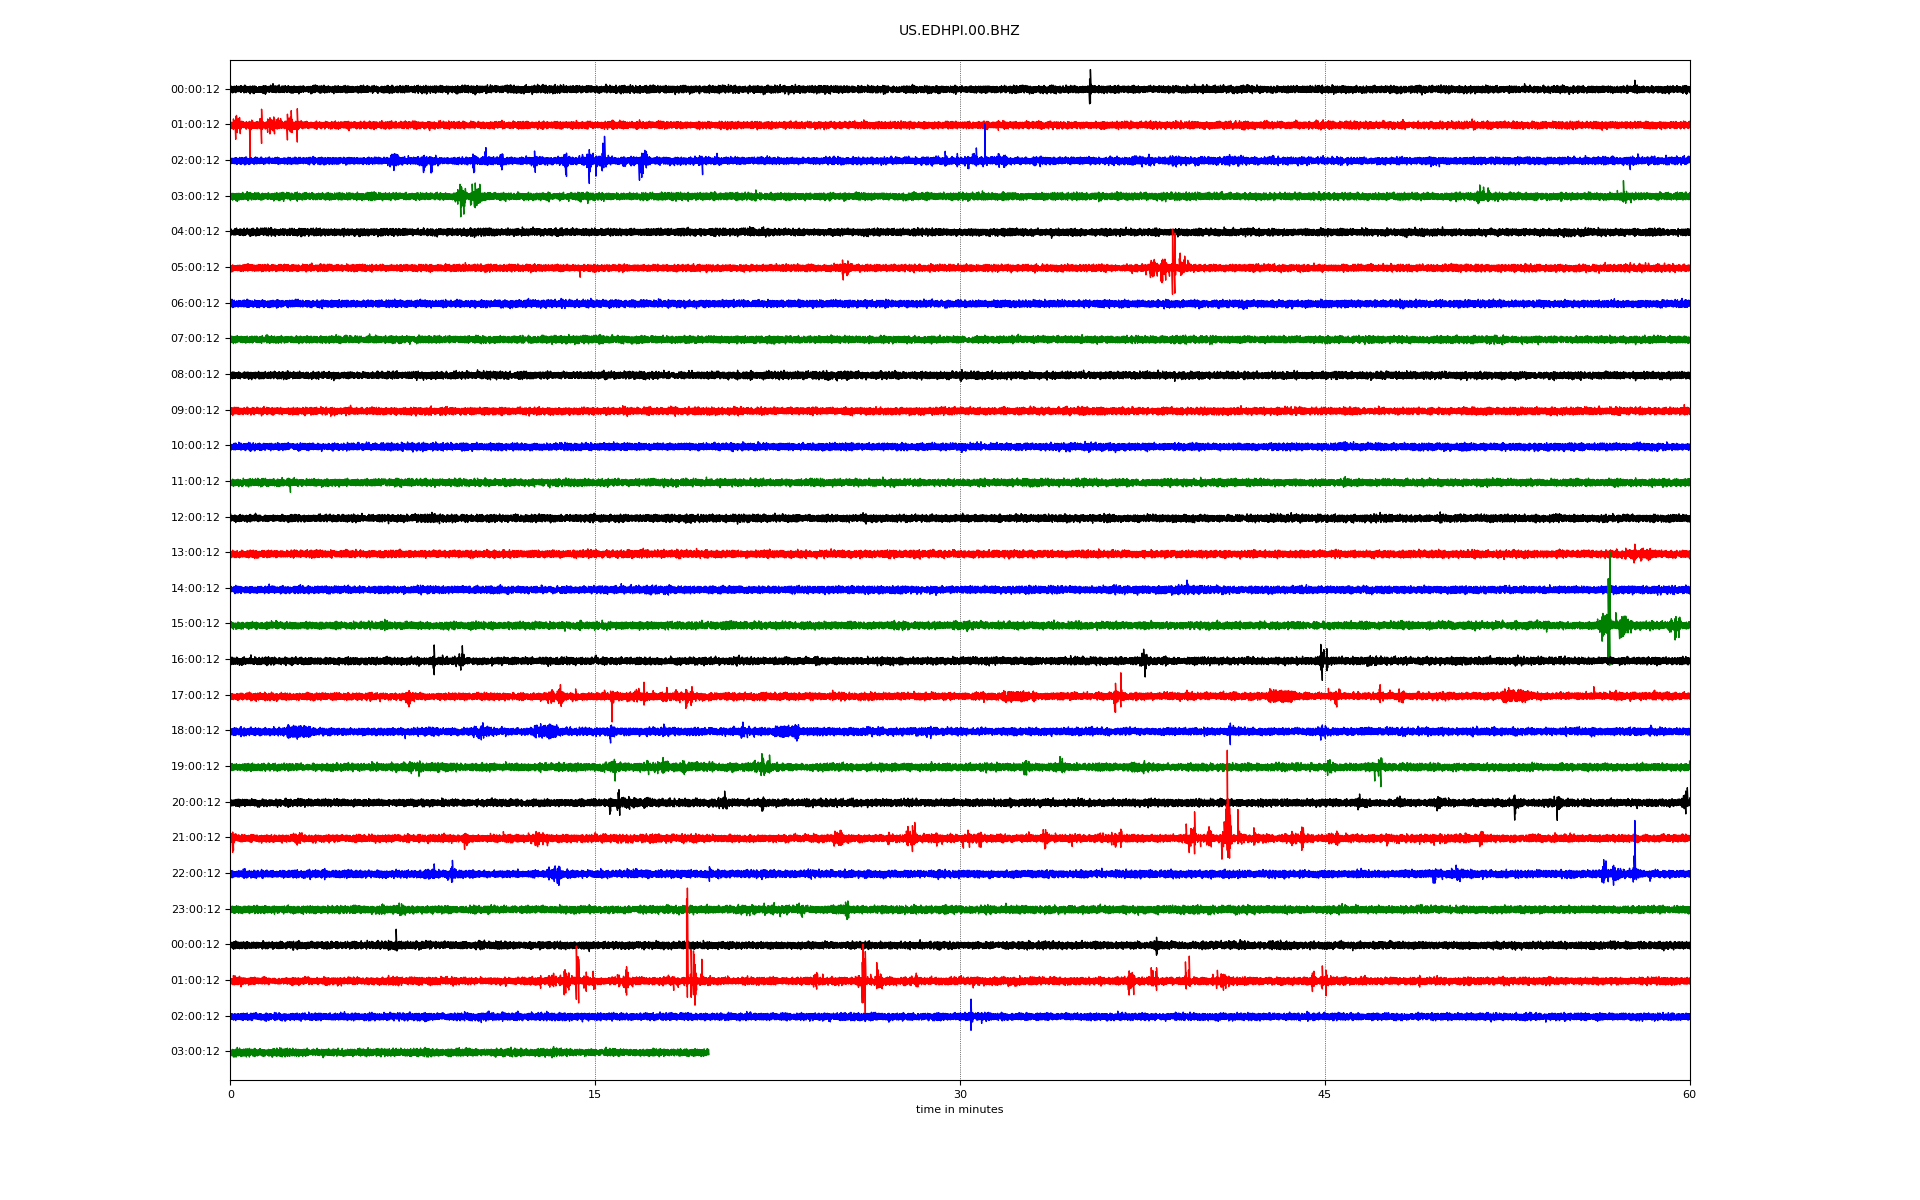Click the large green spike on 15:00:12 trace
Viewport: 1920px width, 1200px height.
1609,600
